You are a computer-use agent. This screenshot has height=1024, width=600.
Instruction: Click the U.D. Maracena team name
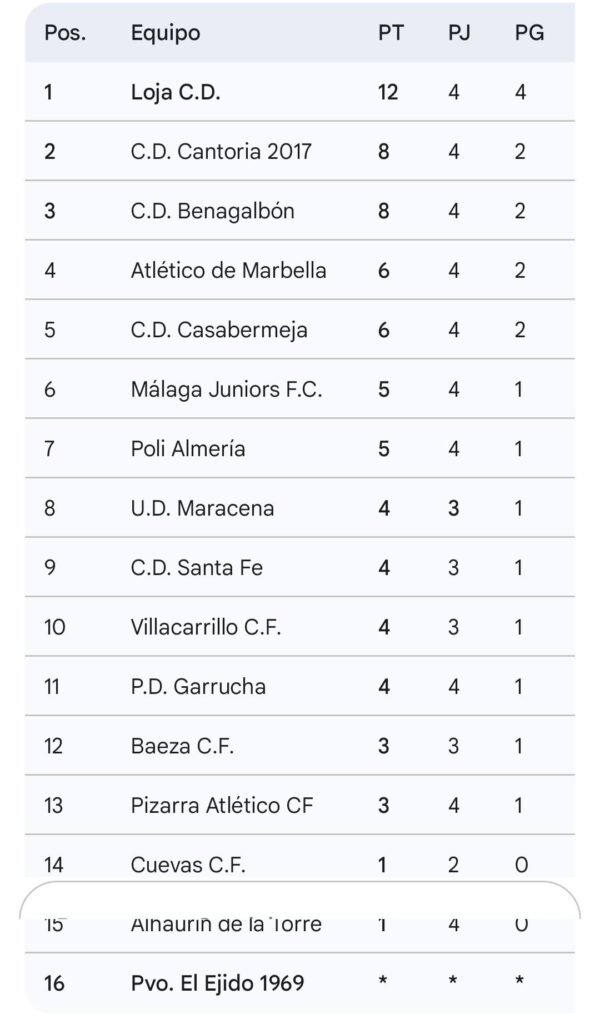[x=202, y=508]
